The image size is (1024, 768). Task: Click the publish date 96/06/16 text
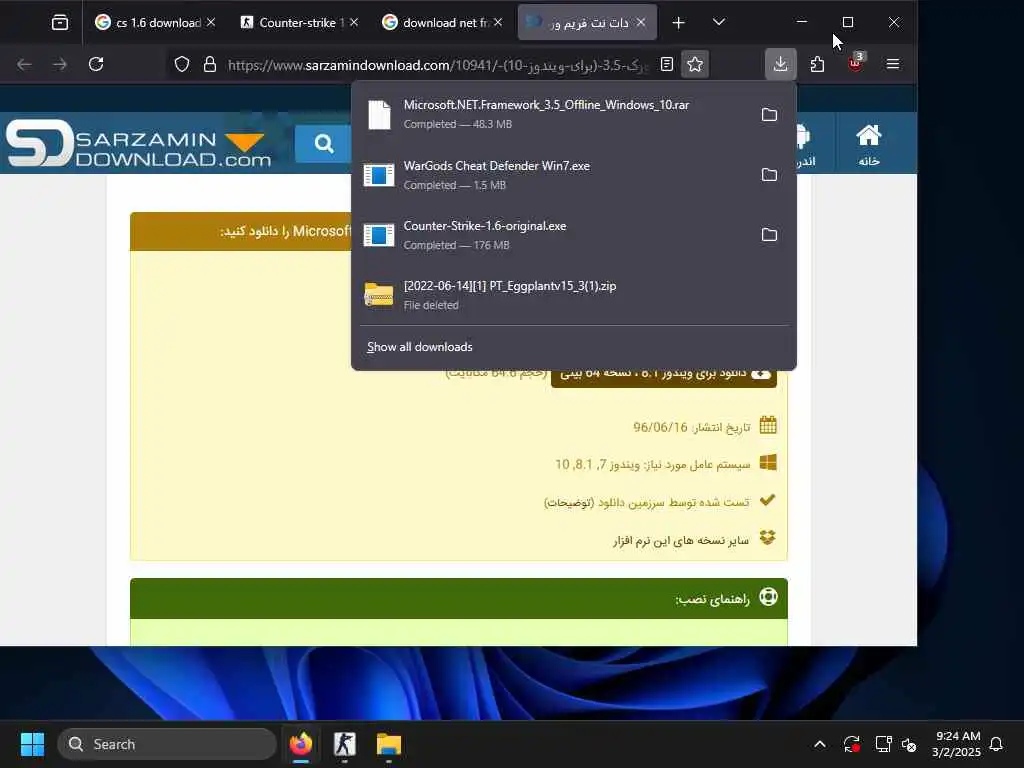click(692, 427)
